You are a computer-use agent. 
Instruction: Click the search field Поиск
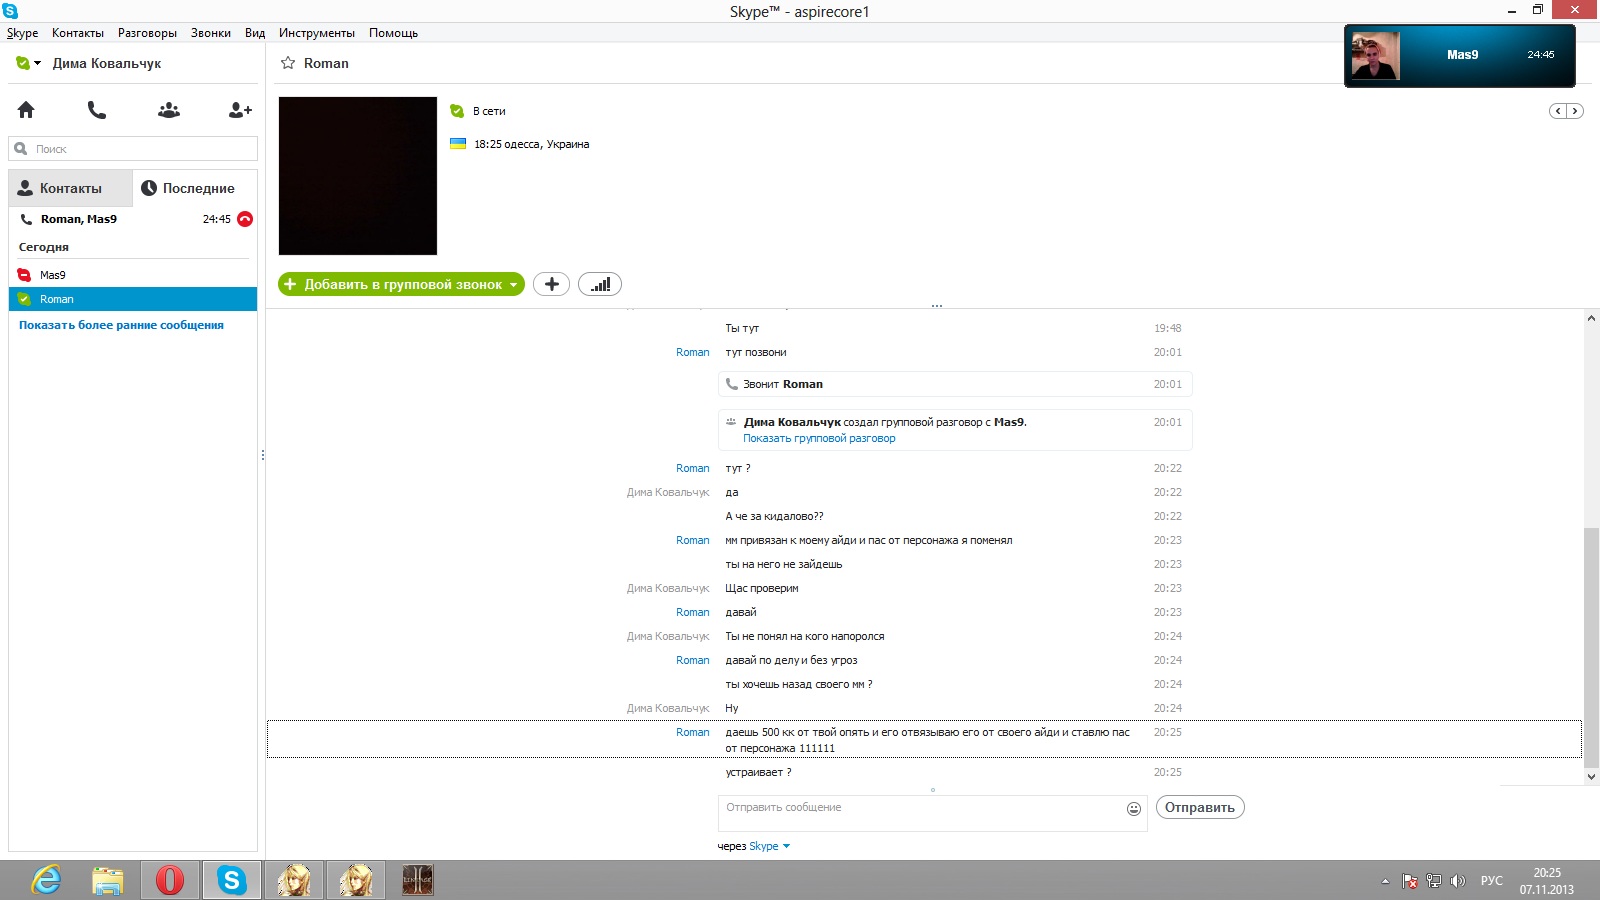[133, 149]
